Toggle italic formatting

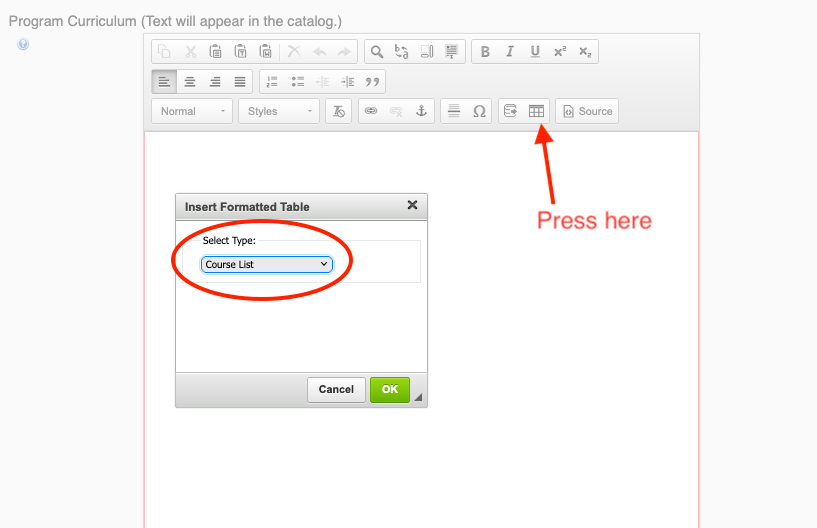point(510,52)
